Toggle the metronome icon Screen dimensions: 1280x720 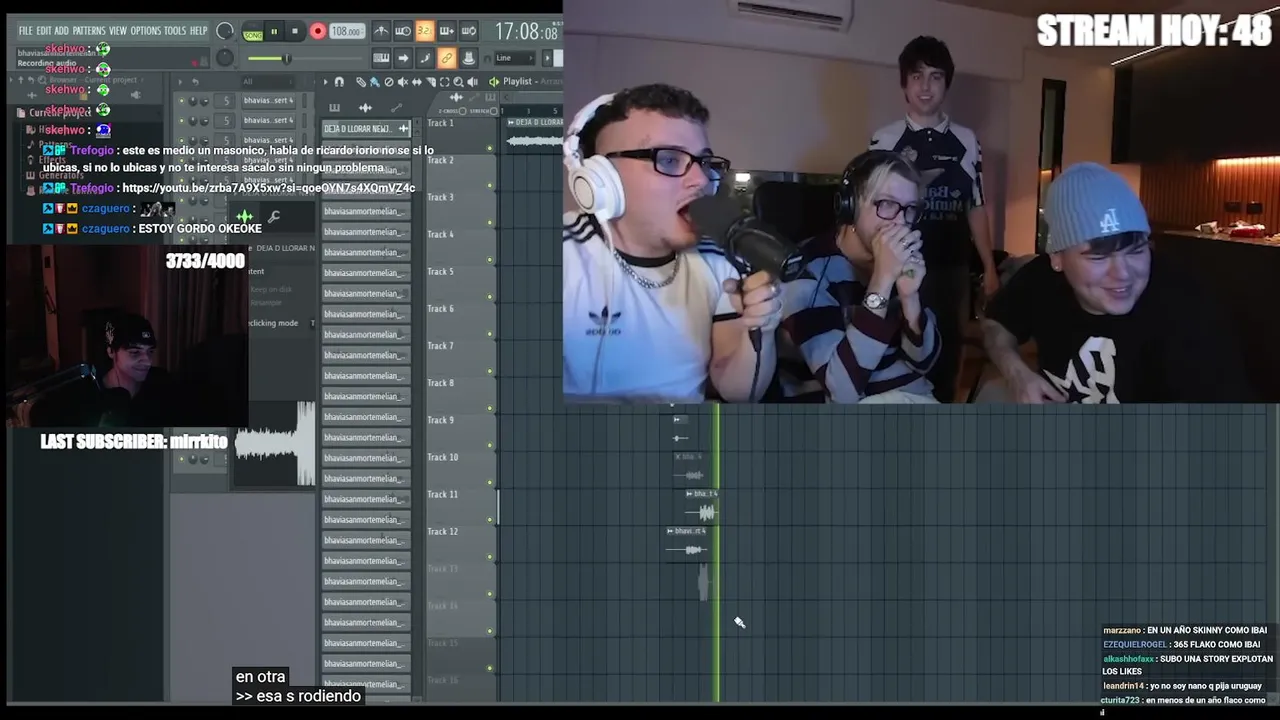point(381,31)
